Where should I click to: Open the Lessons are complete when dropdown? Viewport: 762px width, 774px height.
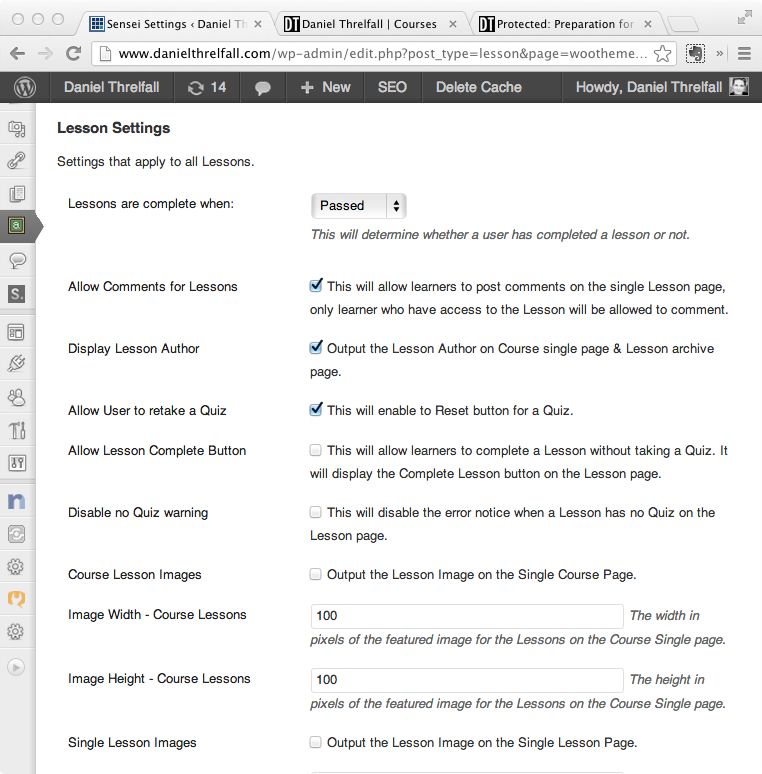pyautogui.click(x=359, y=205)
